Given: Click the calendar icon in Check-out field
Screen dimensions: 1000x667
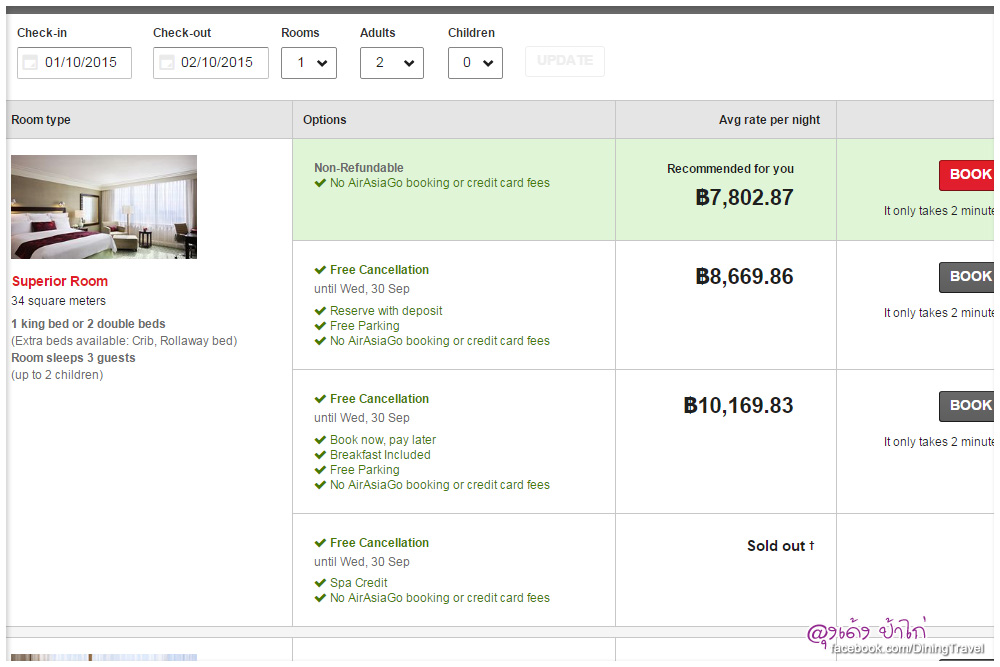Looking at the screenshot, I should [x=166, y=63].
